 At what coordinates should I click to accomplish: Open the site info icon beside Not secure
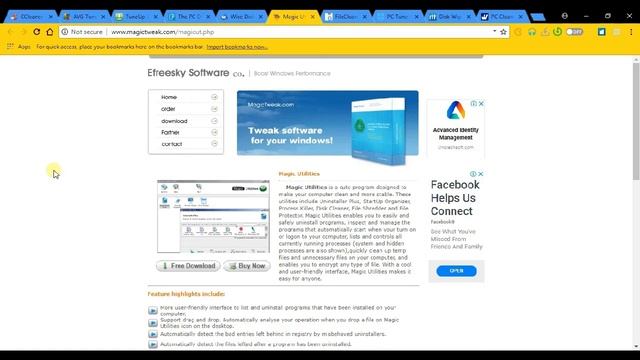64,32
